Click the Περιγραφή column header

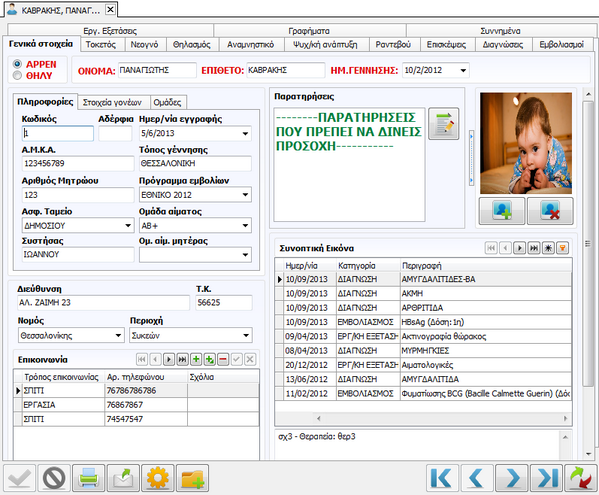(x=486, y=265)
